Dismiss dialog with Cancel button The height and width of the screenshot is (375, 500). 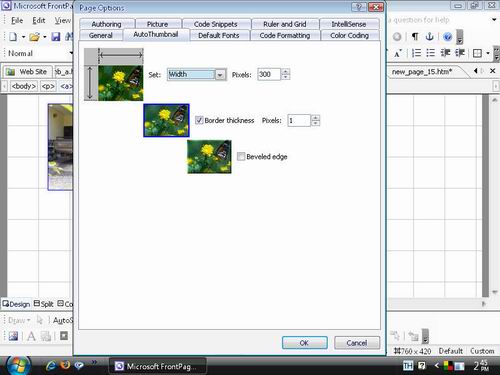click(357, 343)
